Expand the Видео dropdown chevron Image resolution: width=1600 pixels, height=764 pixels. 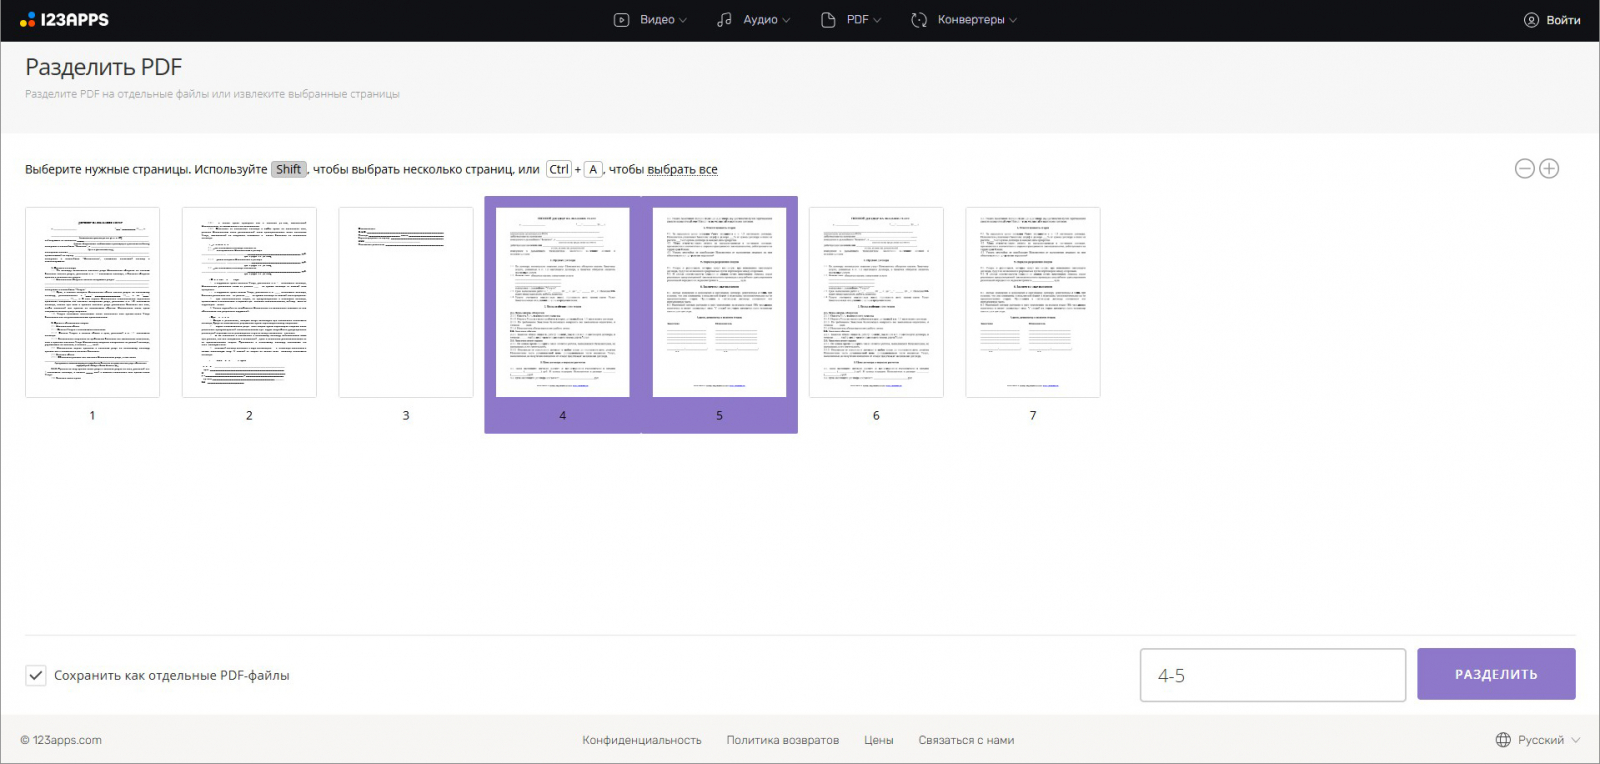click(x=683, y=20)
